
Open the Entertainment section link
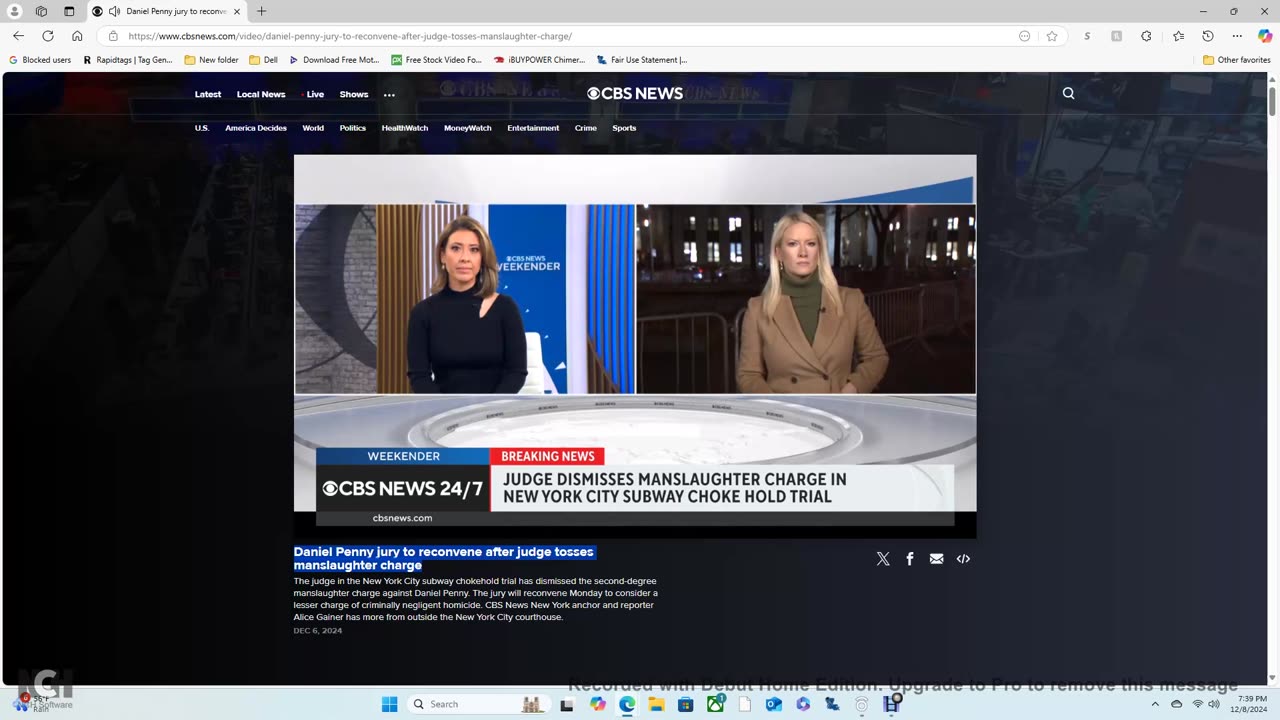coord(533,128)
